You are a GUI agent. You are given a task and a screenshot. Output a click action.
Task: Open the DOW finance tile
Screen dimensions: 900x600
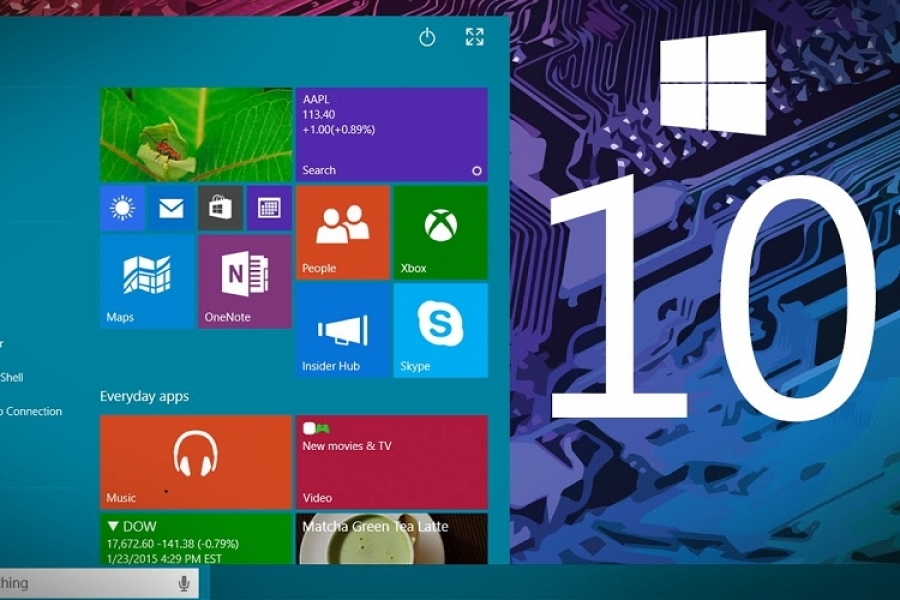tap(195, 539)
